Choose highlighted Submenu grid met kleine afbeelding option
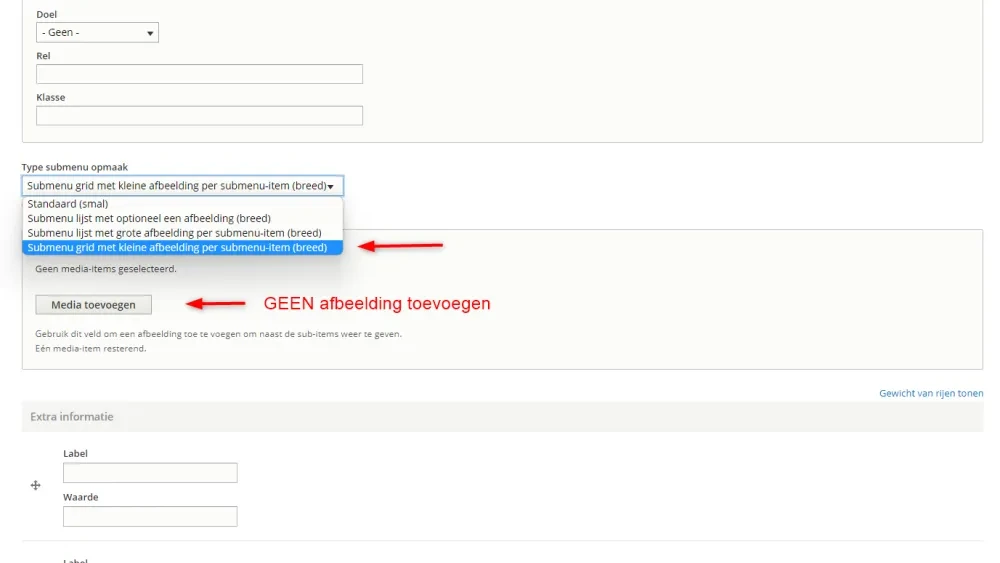 (182, 247)
